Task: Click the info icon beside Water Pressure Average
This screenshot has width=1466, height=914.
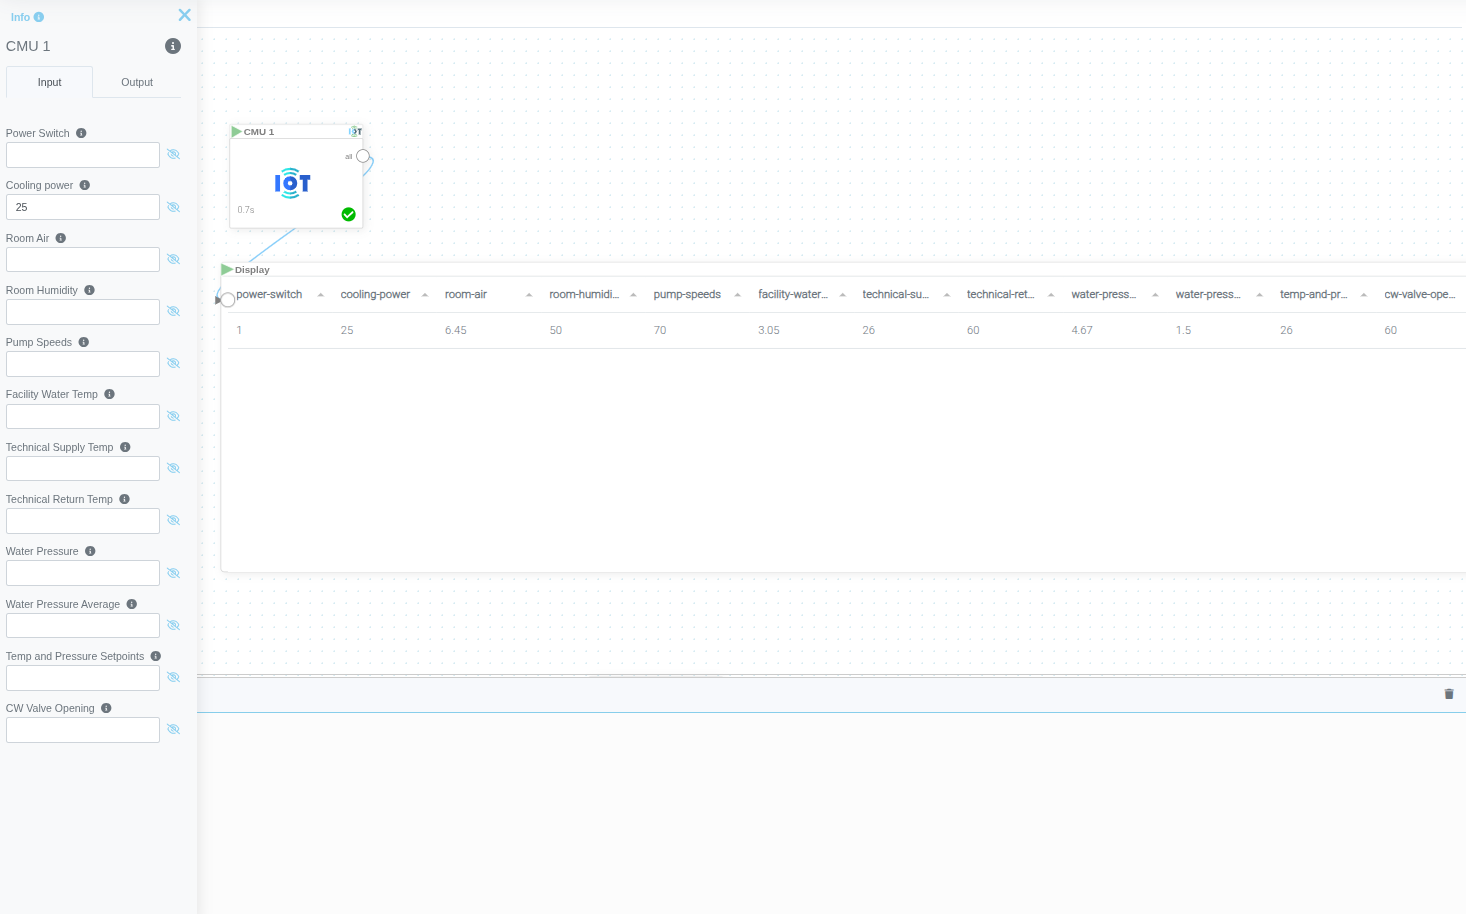Action: (132, 604)
